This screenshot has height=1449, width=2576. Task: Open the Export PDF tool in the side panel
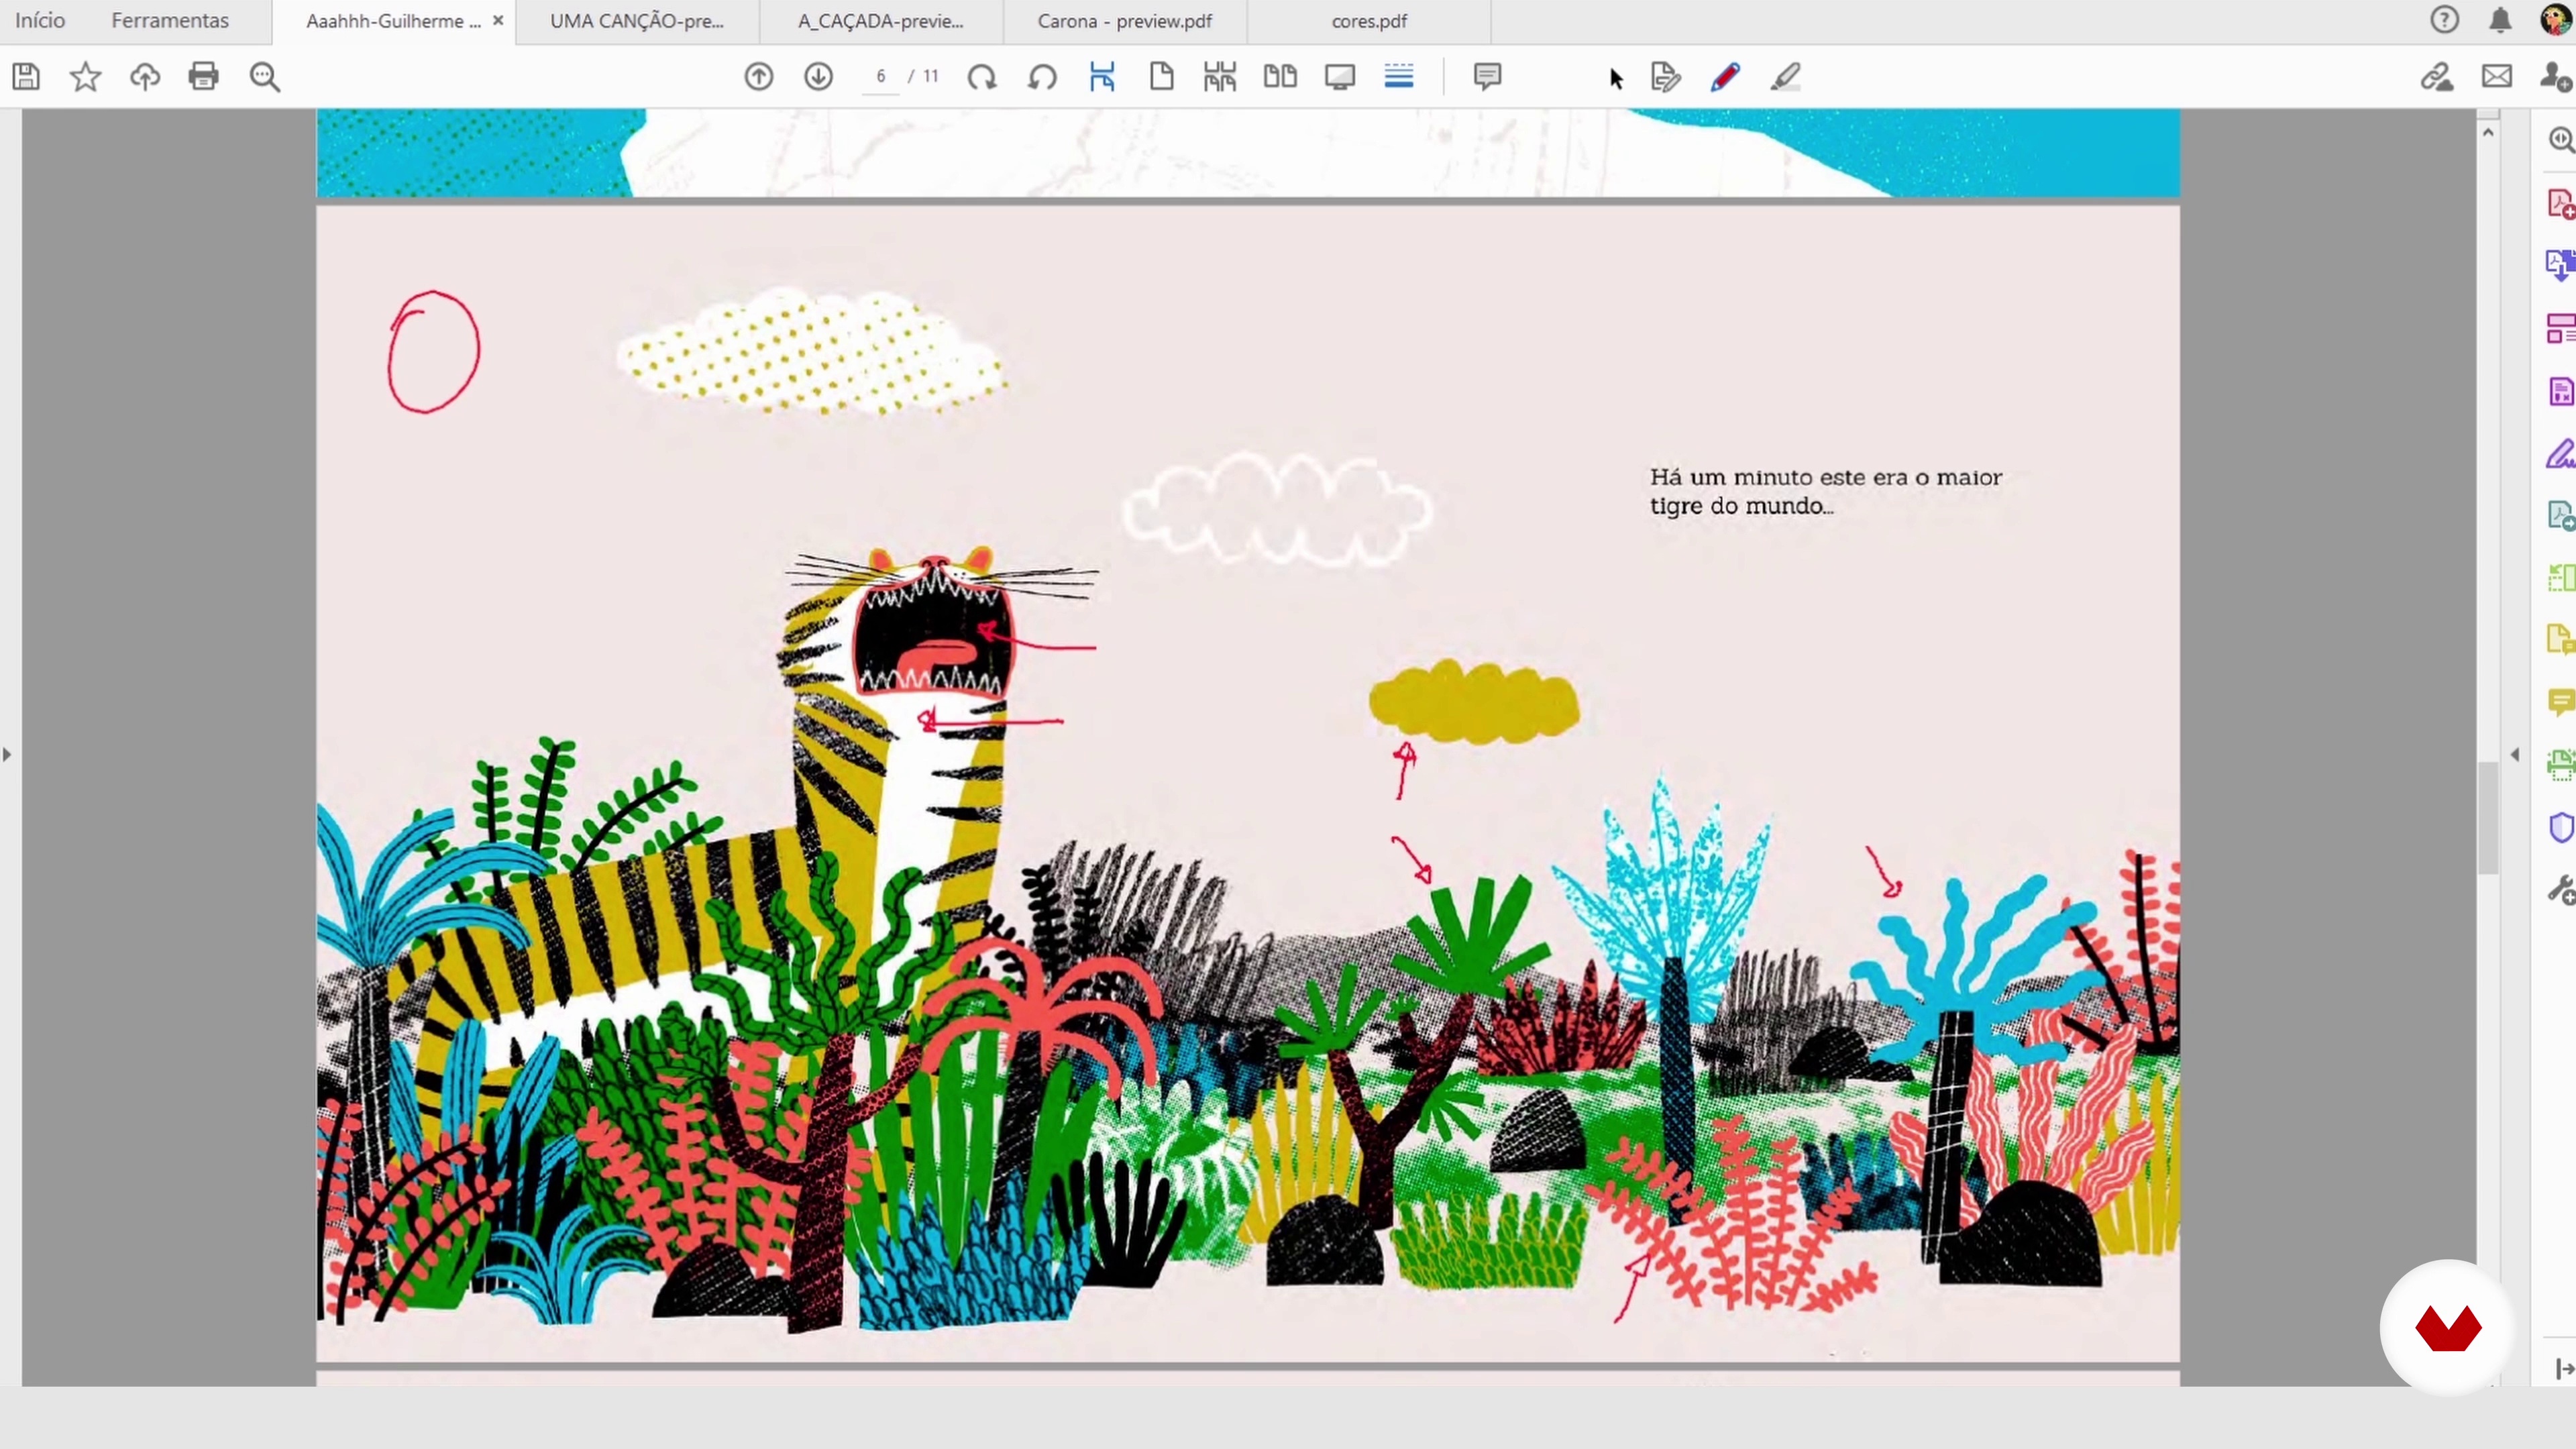coord(2561,516)
